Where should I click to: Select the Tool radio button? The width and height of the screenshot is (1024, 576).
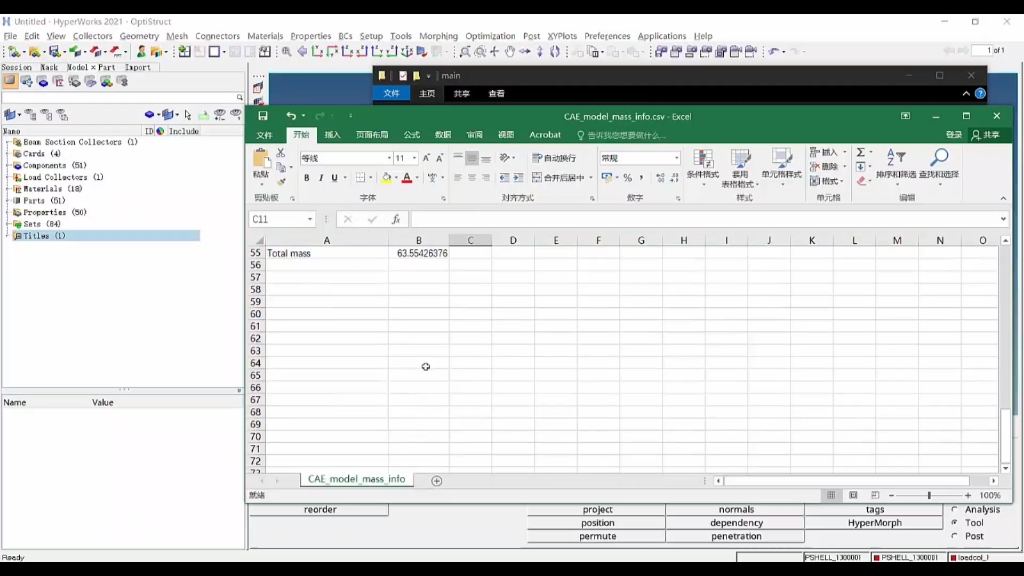tap(954, 523)
